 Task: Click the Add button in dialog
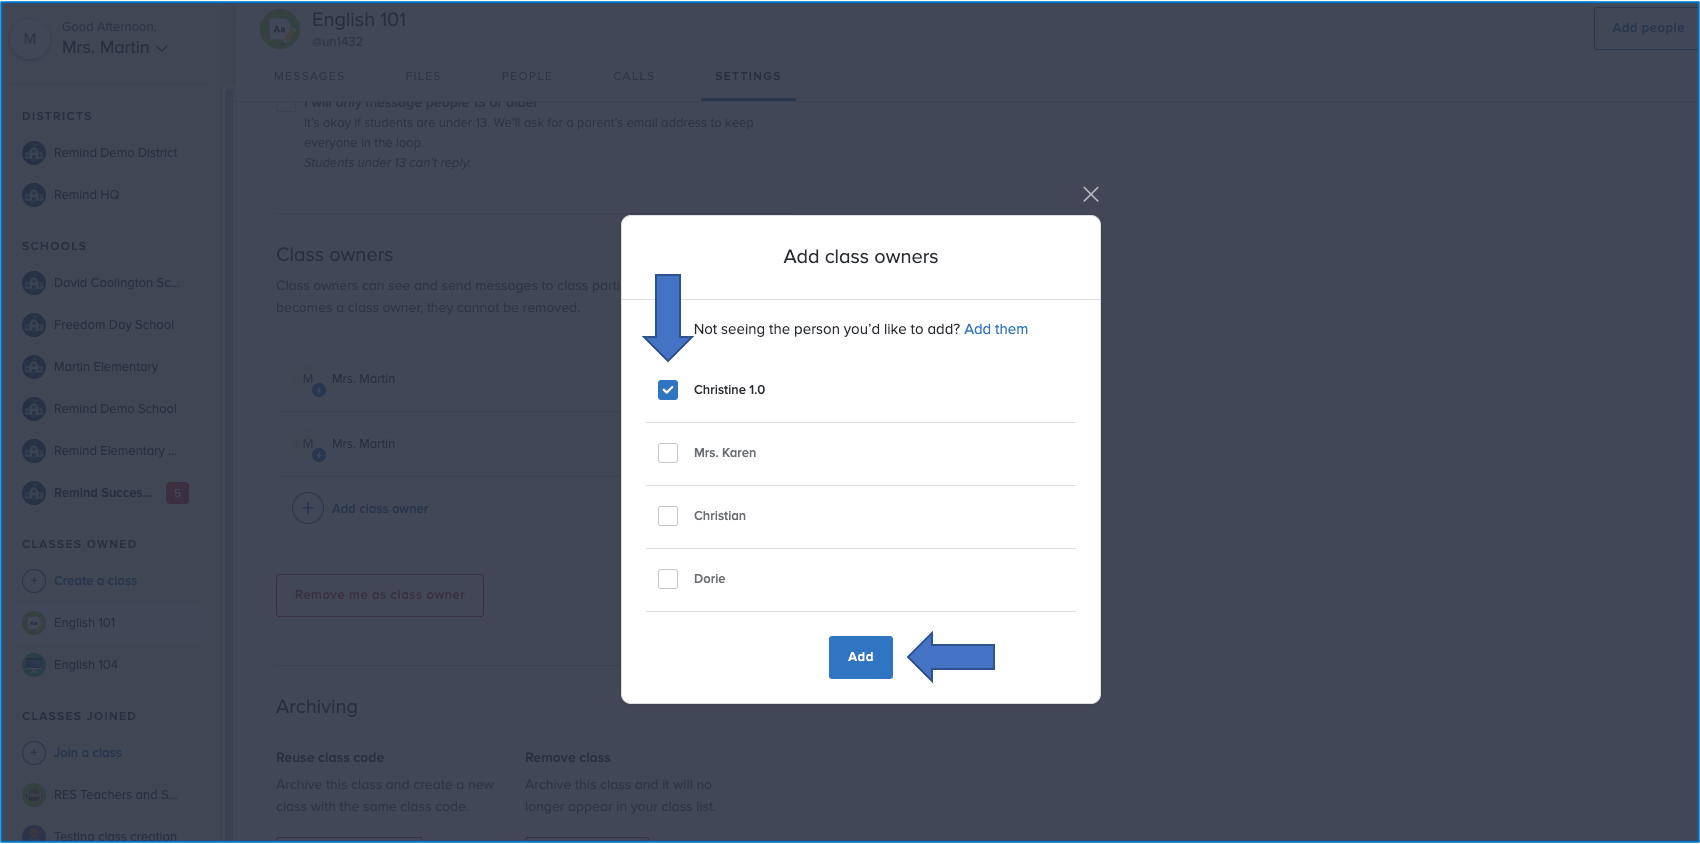(860, 657)
